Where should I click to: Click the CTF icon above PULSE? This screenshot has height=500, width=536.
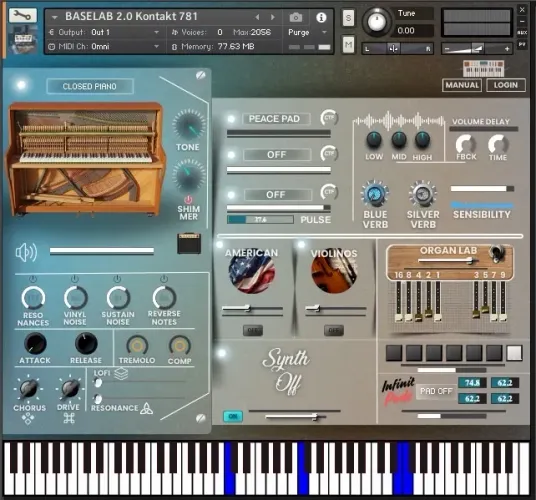(329, 192)
